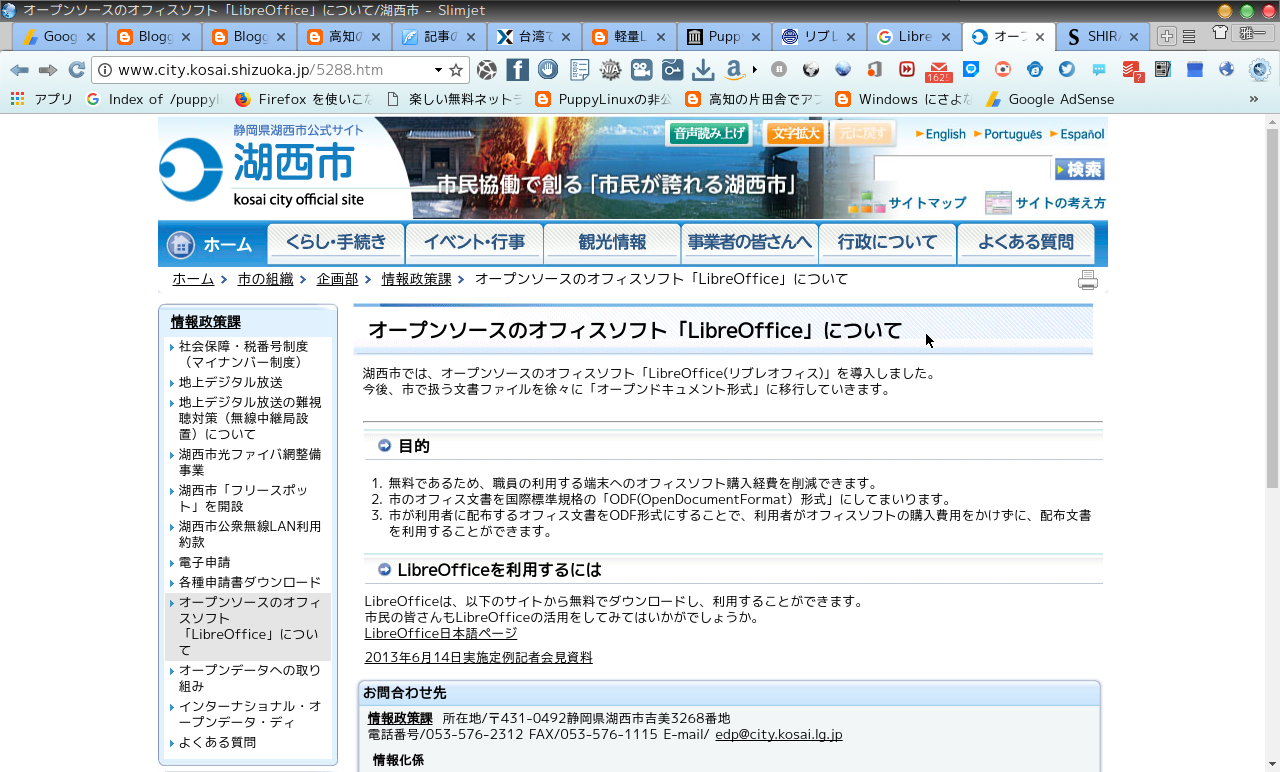Click 市の組織 in the breadcrumb

(x=265, y=279)
